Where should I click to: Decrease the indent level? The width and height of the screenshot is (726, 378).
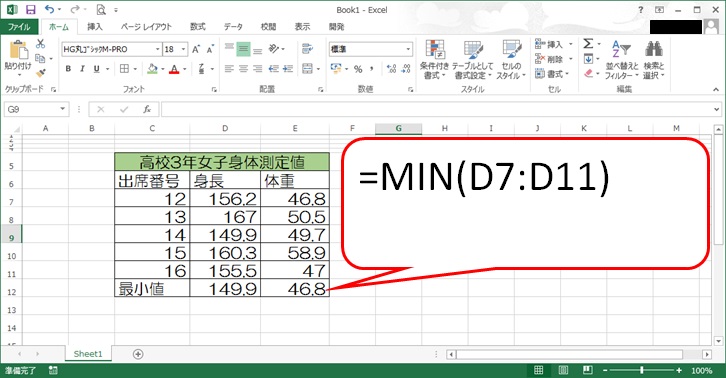pos(274,69)
